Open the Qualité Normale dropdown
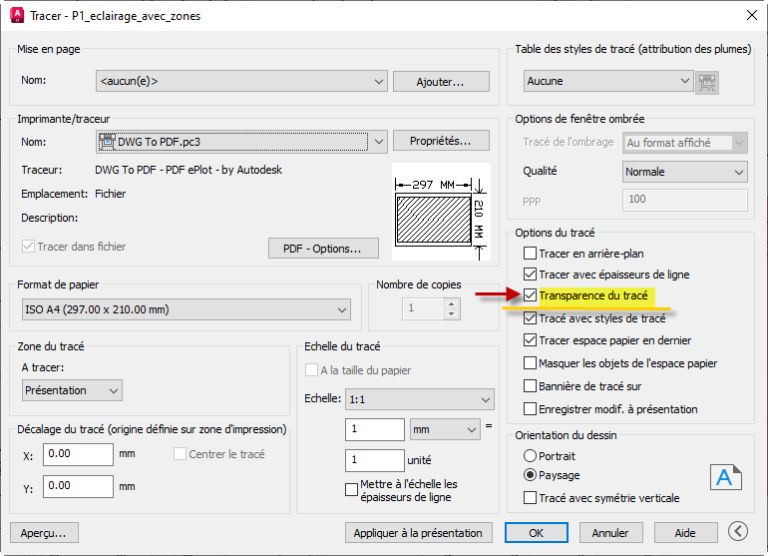The width and height of the screenshot is (768, 556). point(685,172)
